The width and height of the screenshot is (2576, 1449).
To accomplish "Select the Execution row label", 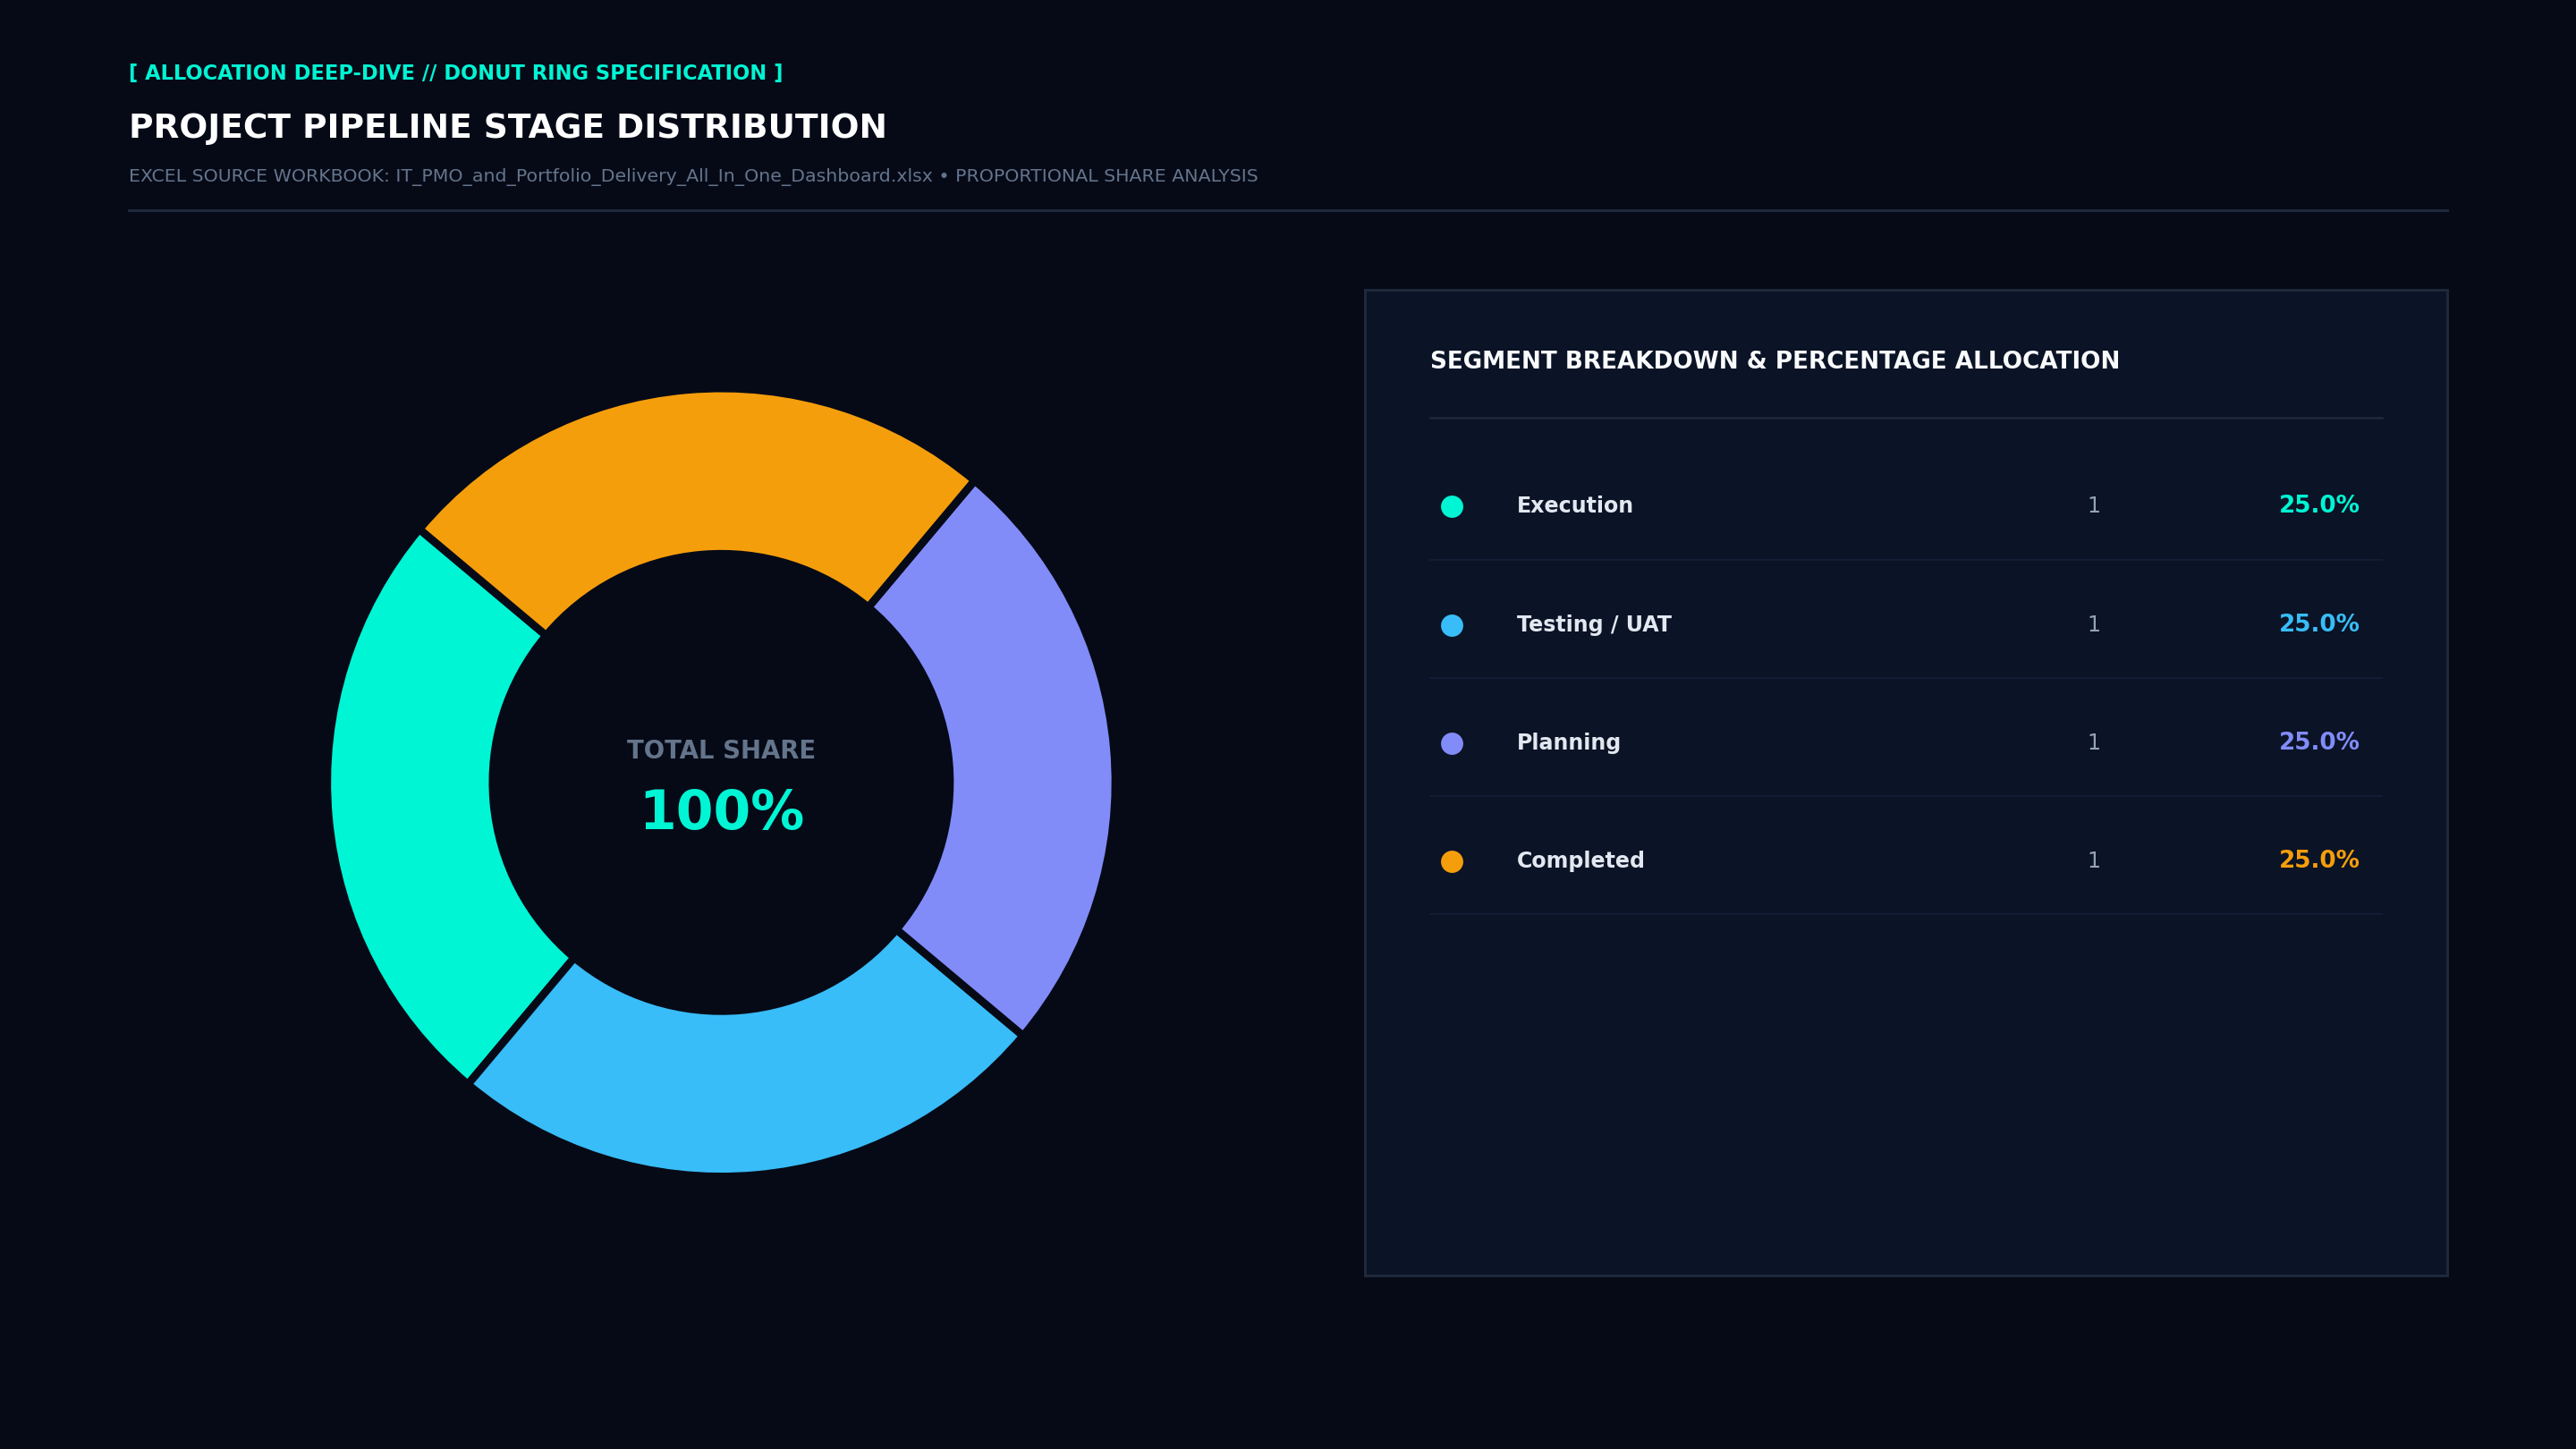I will tap(1574, 506).
